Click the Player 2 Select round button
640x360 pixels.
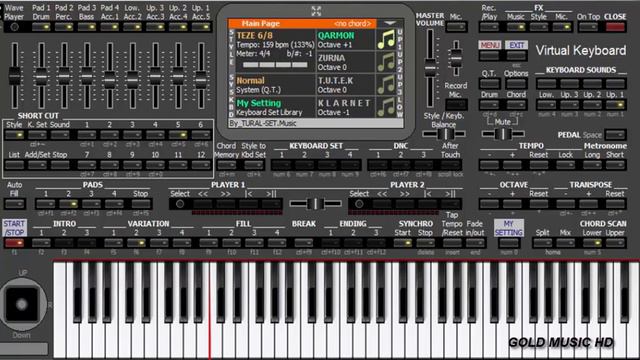[359, 203]
